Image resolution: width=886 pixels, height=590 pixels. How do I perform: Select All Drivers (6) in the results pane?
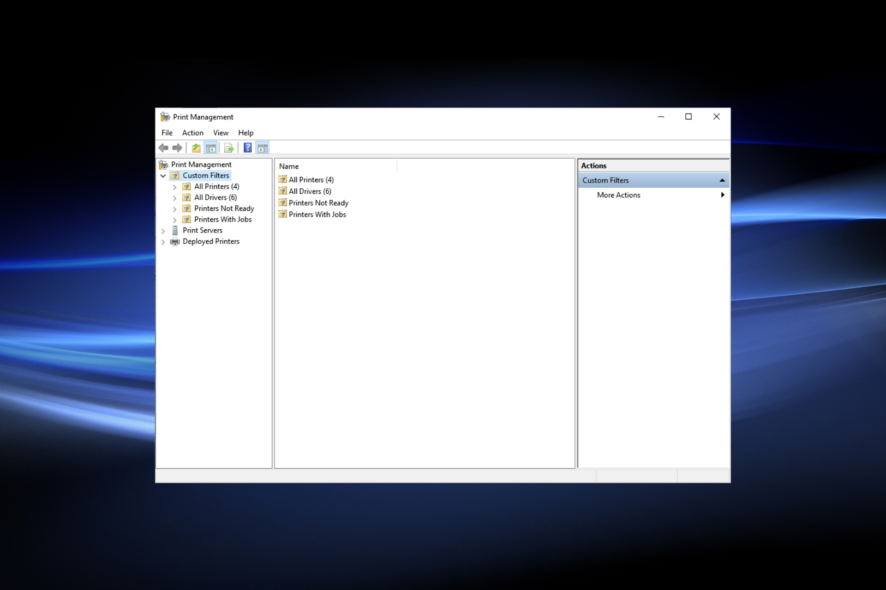tap(308, 191)
